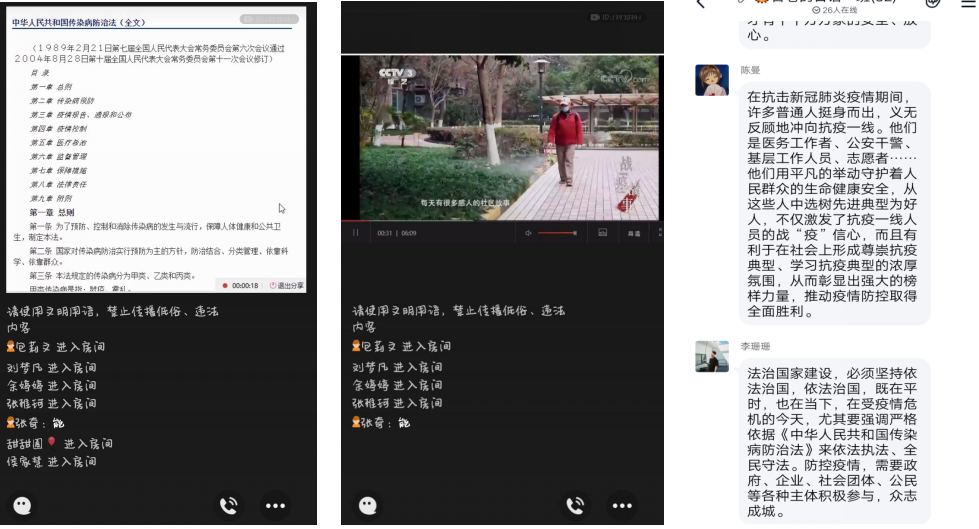Click 陈曼's profile avatar
979x529 pixels.
712,81
